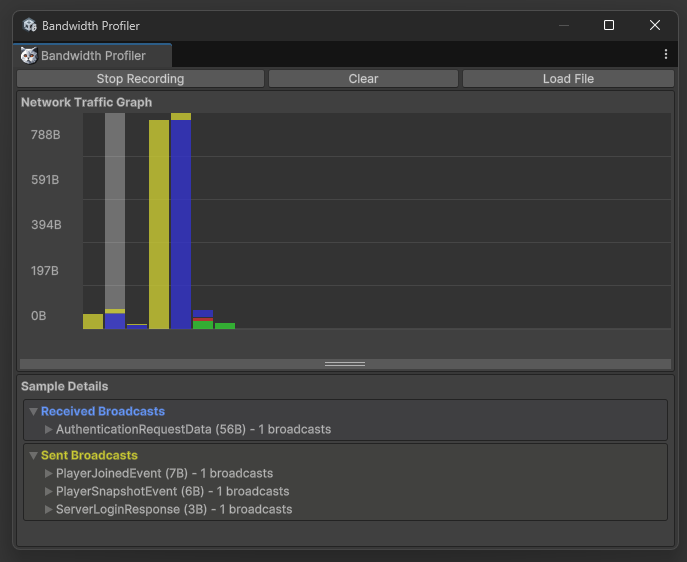
Task: Click the Unity icon in the title bar
Action: tap(30, 25)
